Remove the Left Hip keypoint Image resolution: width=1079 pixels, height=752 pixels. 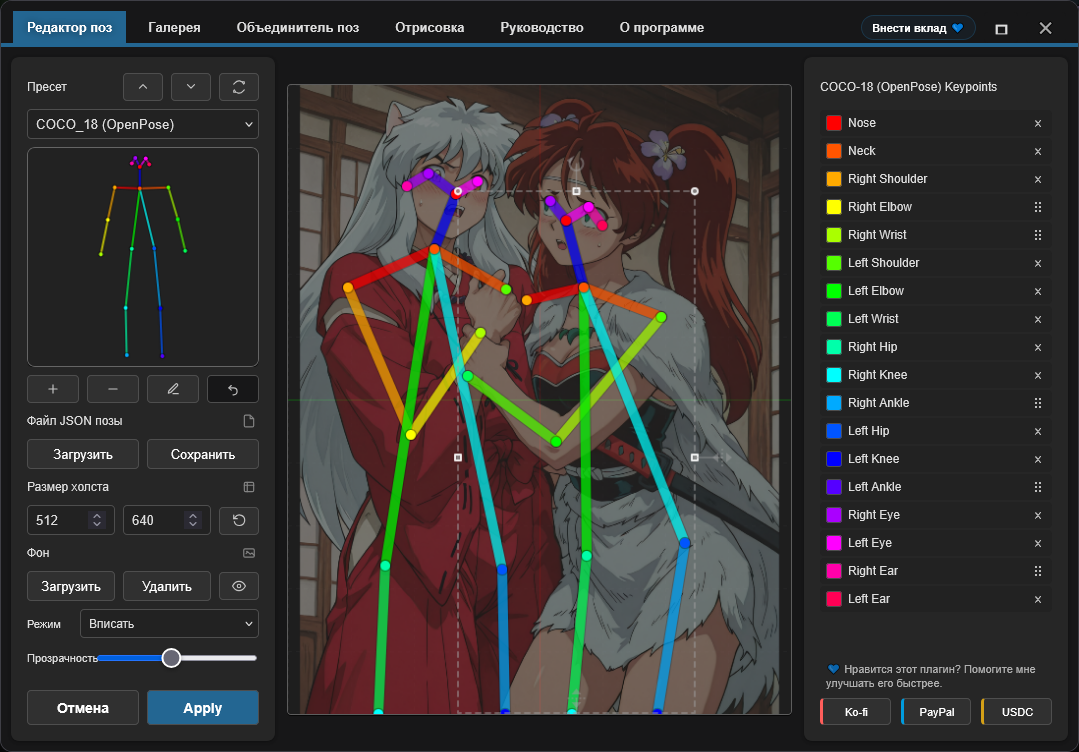point(1038,431)
